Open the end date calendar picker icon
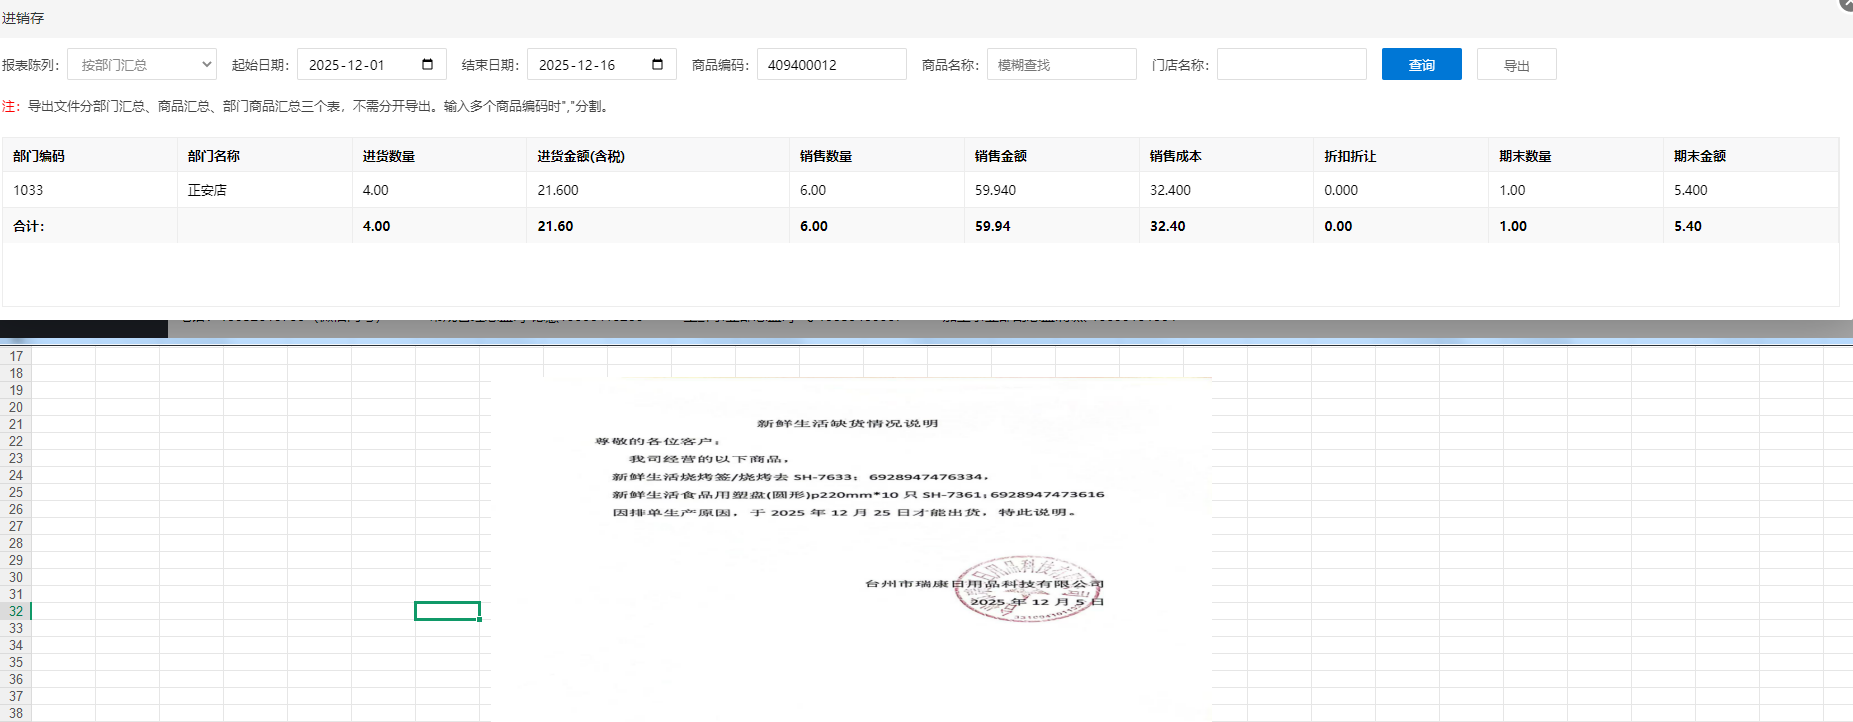1853x722 pixels. point(658,65)
